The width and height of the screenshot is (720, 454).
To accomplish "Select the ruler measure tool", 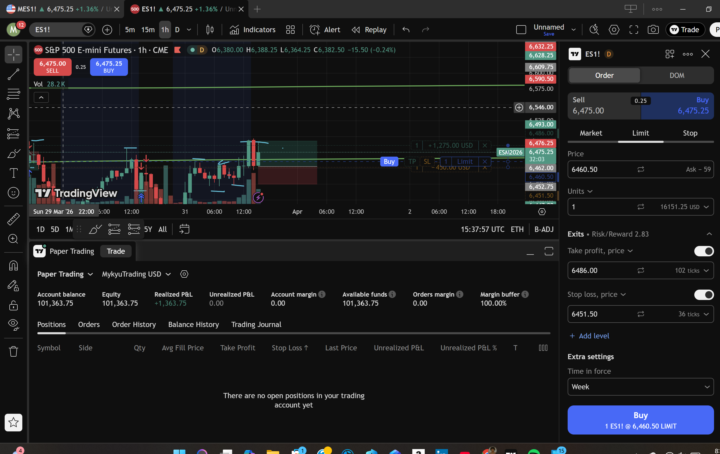I will coord(13,219).
